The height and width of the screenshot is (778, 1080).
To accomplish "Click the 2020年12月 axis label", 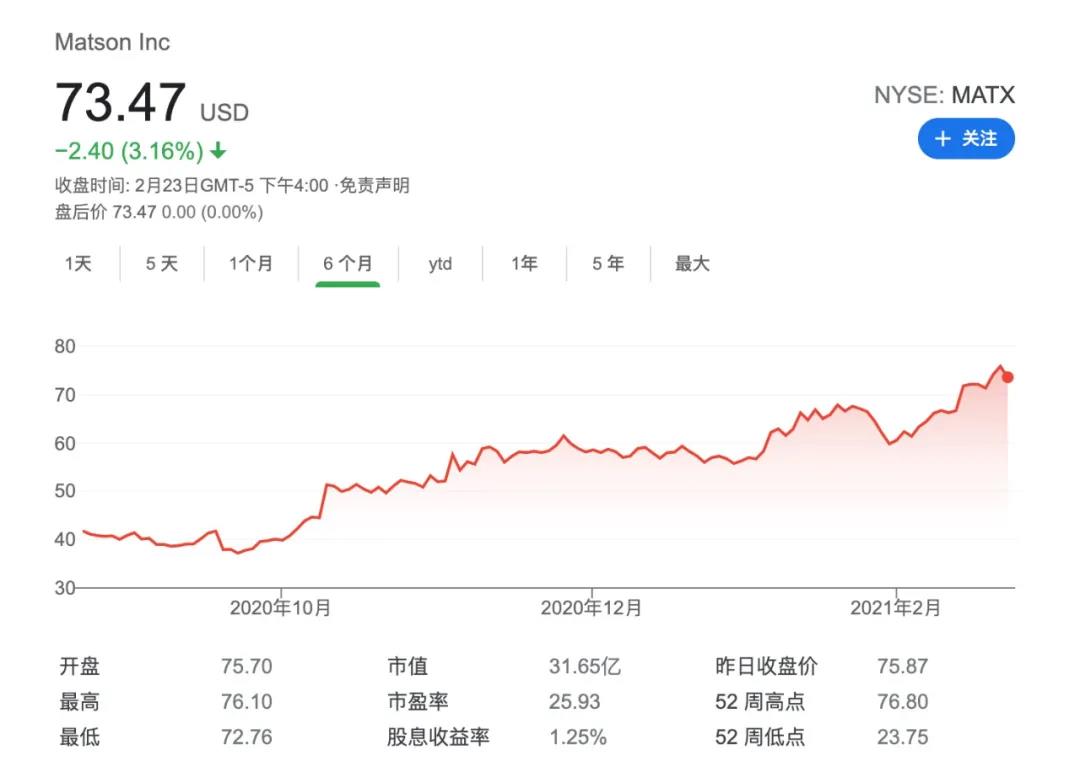I will (593, 607).
